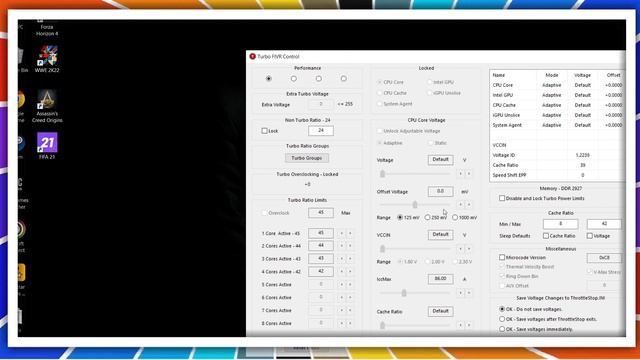Enable the Microcode Version checkbox
The image size is (640, 360).
coord(502,258)
